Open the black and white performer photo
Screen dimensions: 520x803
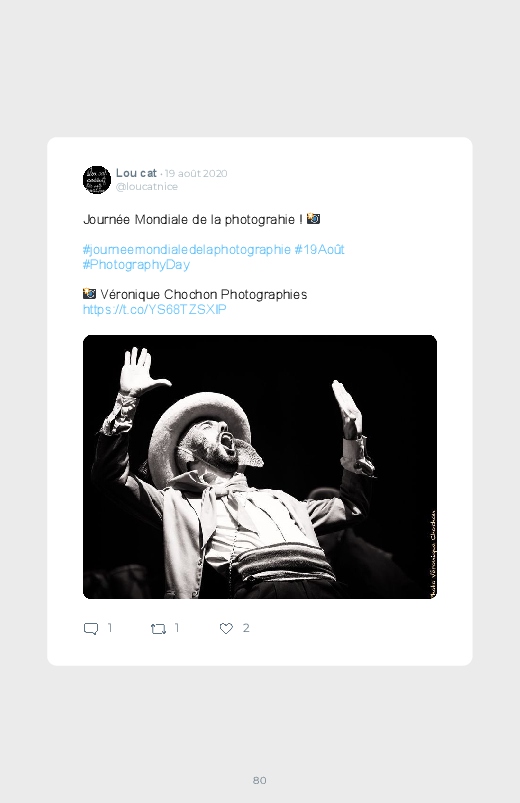pyautogui.click(x=260, y=467)
